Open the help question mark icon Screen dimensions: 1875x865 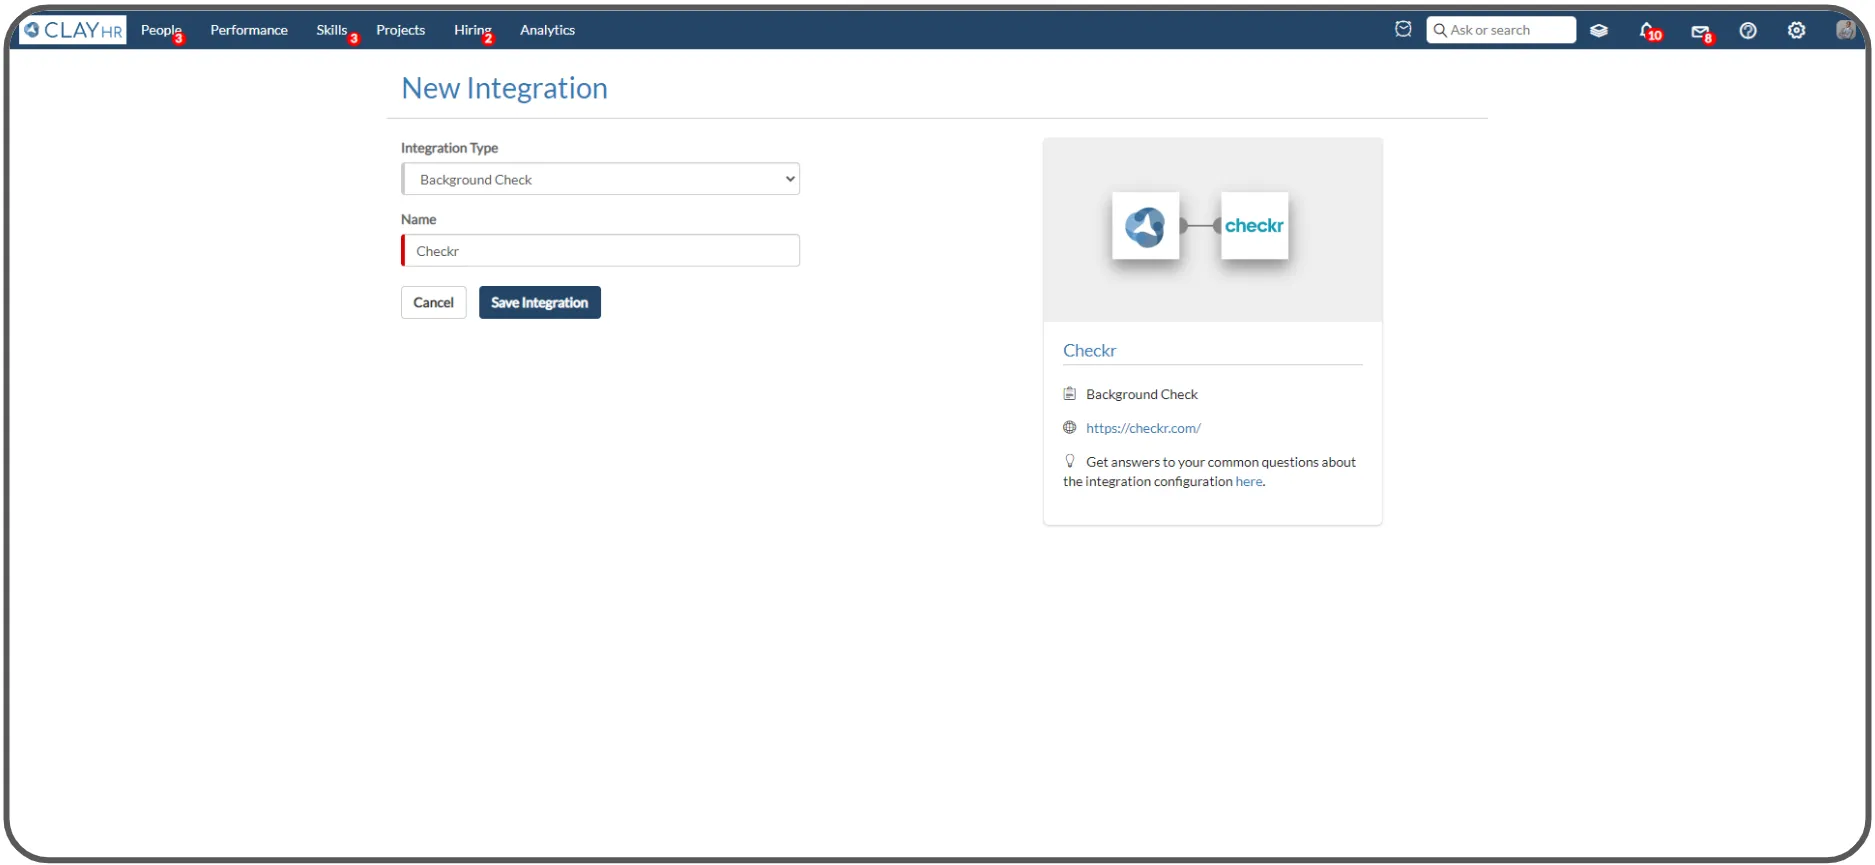coord(1748,31)
